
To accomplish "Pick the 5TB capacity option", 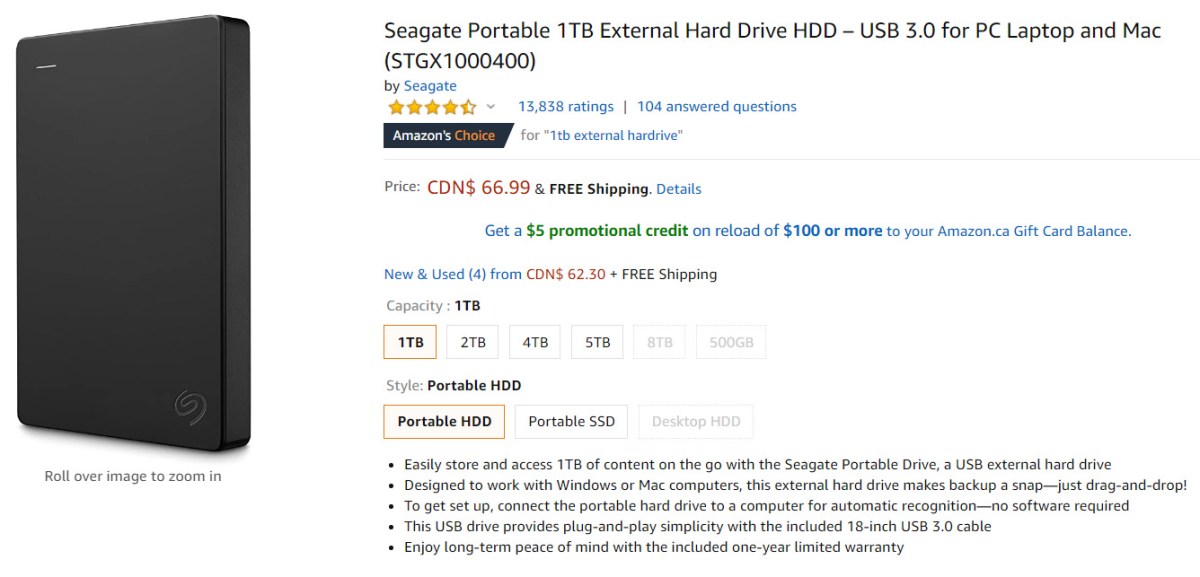I will coord(597,342).
